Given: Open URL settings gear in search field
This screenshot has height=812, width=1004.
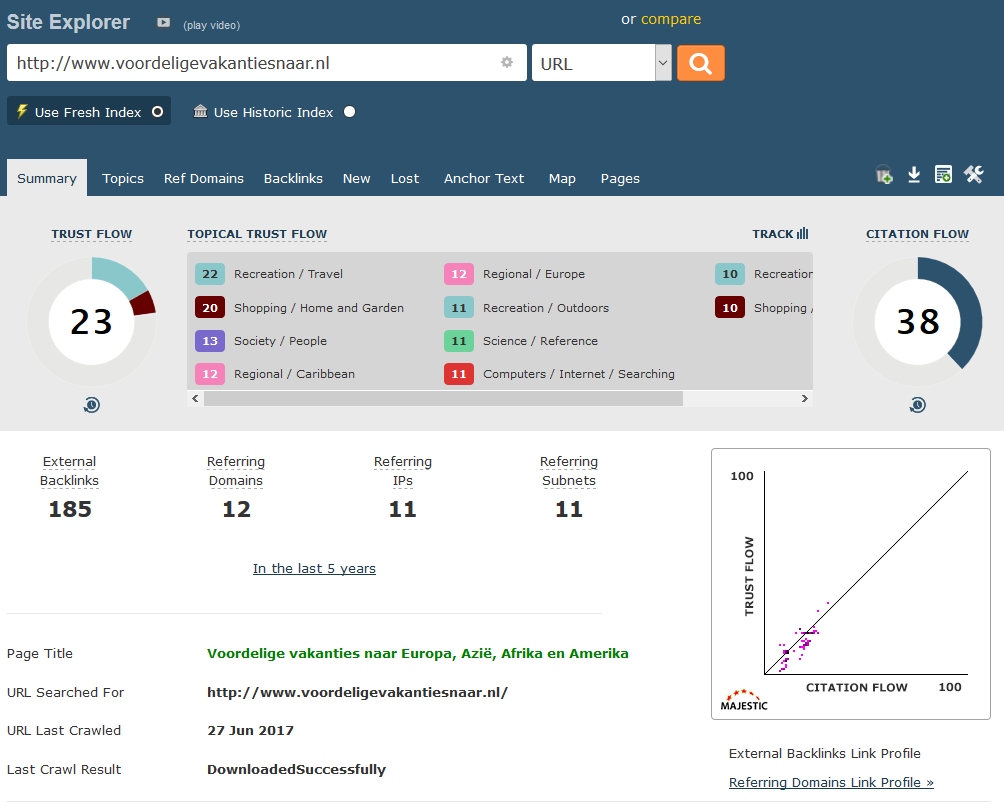Looking at the screenshot, I should point(506,62).
